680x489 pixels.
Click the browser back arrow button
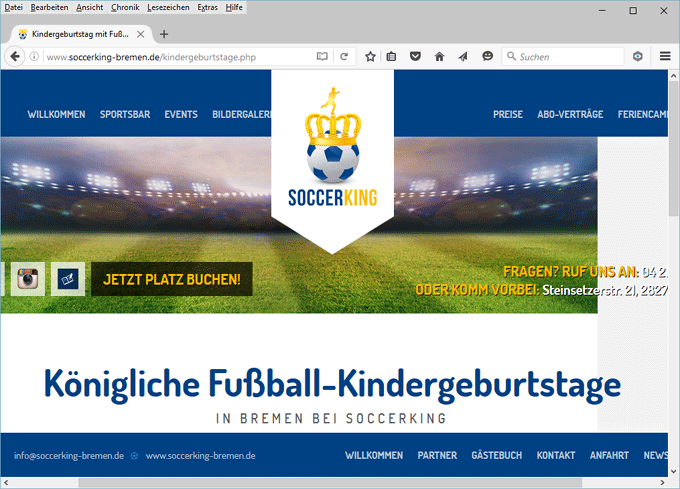pos(15,57)
